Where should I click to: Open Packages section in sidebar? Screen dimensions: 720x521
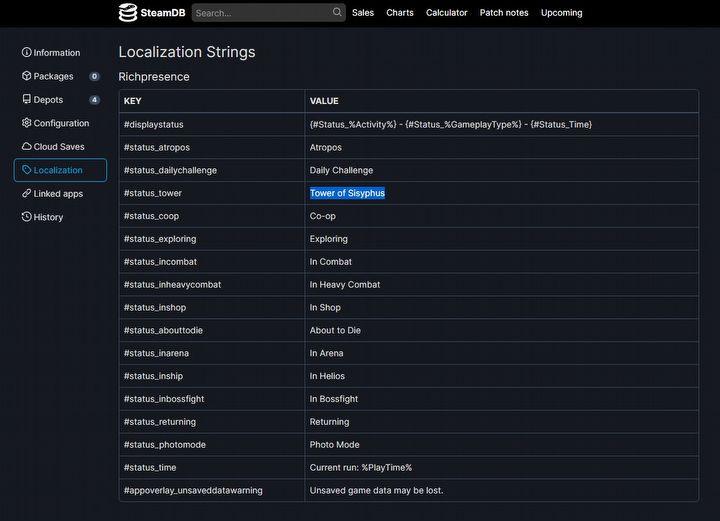tap(53, 76)
